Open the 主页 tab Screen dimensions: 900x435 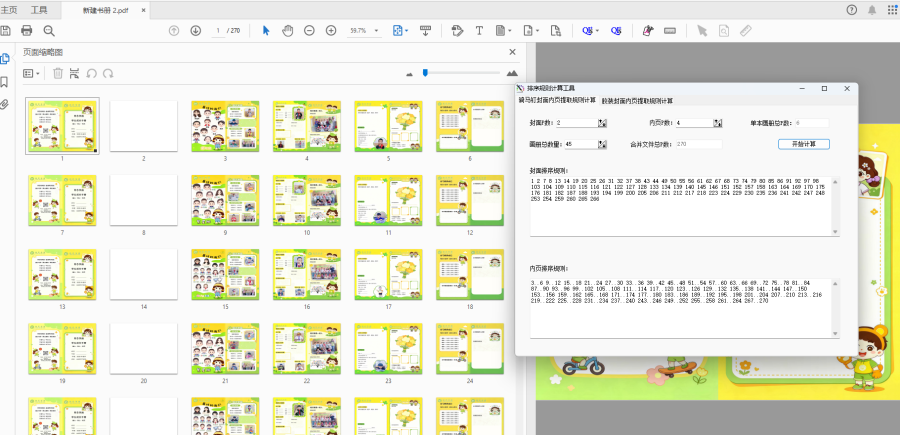click(x=9, y=10)
